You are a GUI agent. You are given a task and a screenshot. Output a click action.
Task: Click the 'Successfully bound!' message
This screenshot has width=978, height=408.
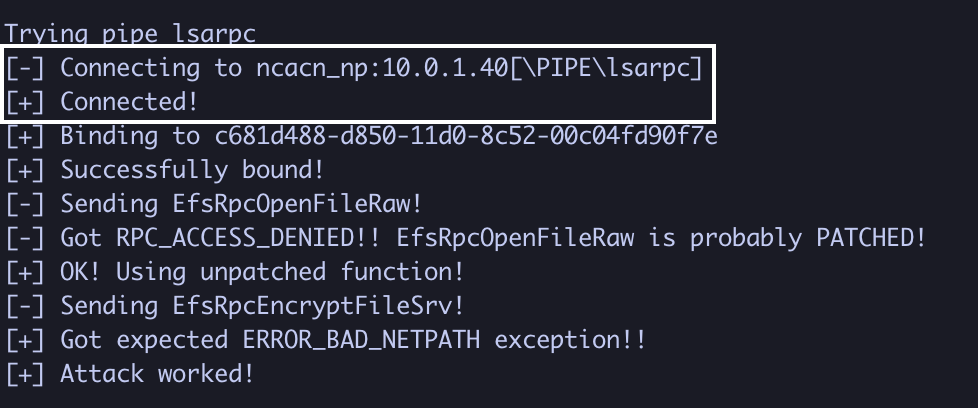(192, 170)
